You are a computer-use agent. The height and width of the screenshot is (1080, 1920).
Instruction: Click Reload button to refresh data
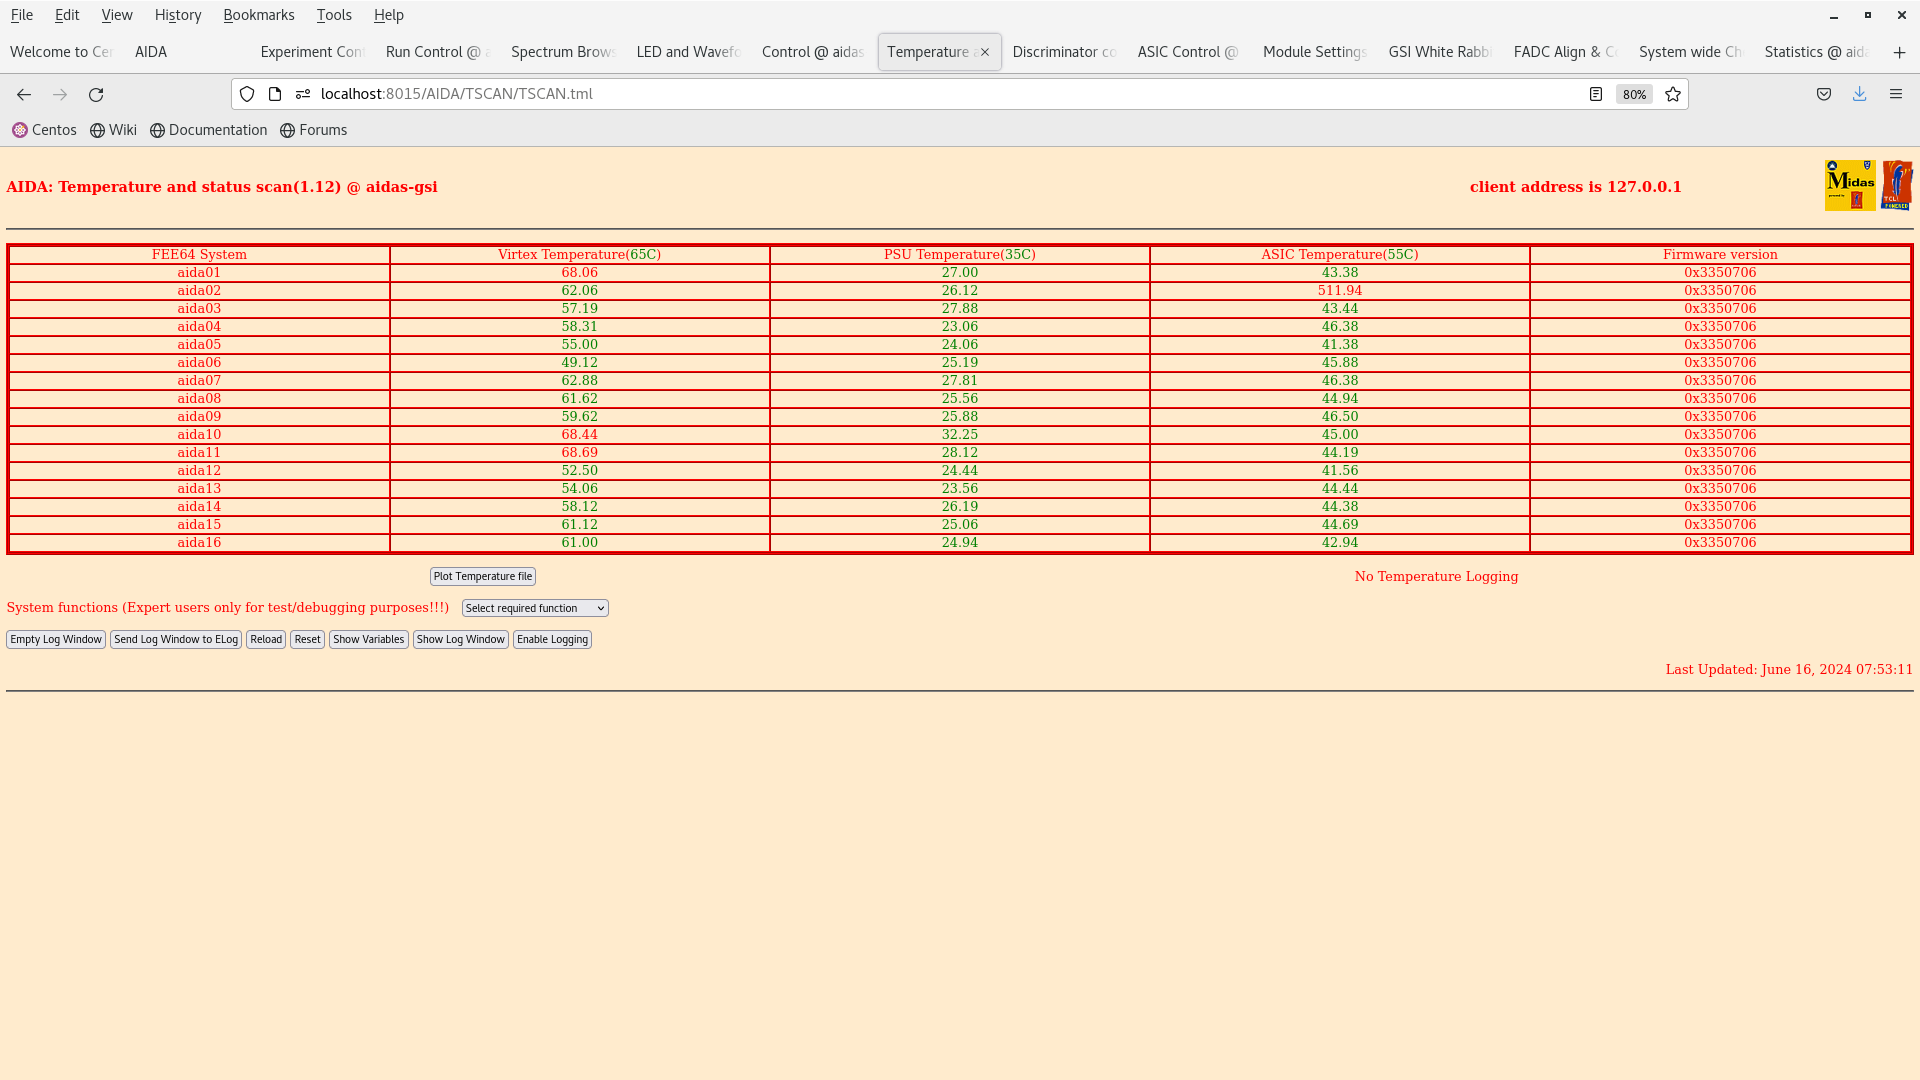(265, 638)
